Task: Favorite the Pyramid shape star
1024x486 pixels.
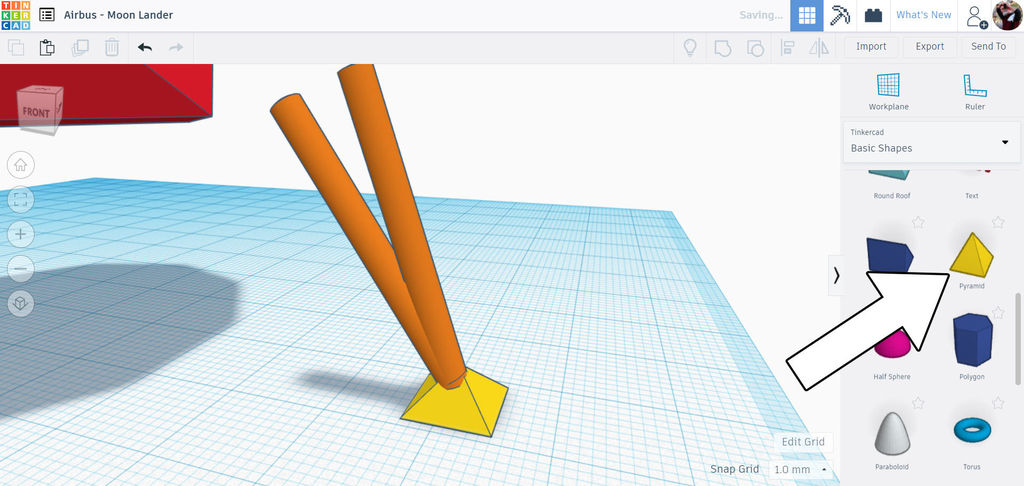Action: 998,223
